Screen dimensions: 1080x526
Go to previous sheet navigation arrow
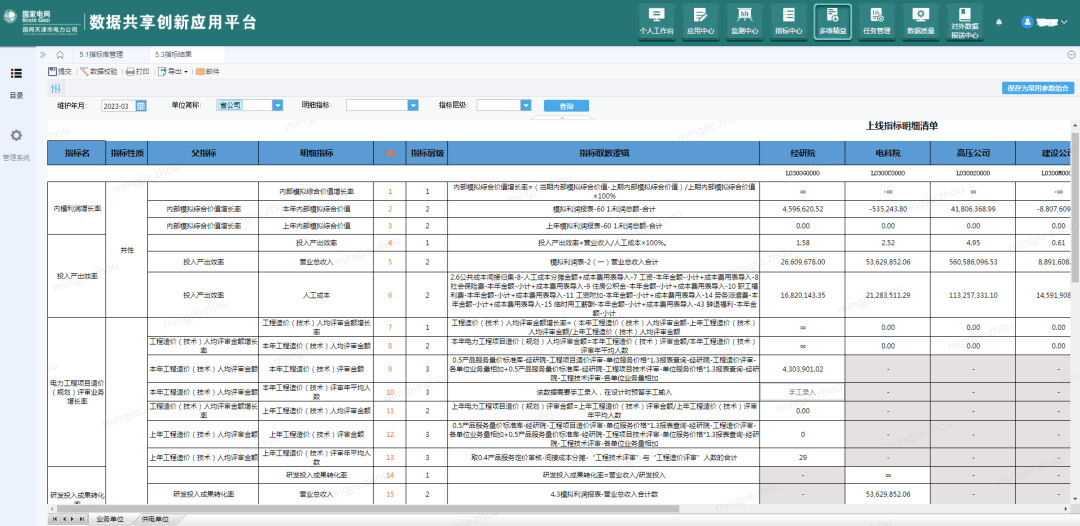click(64, 518)
